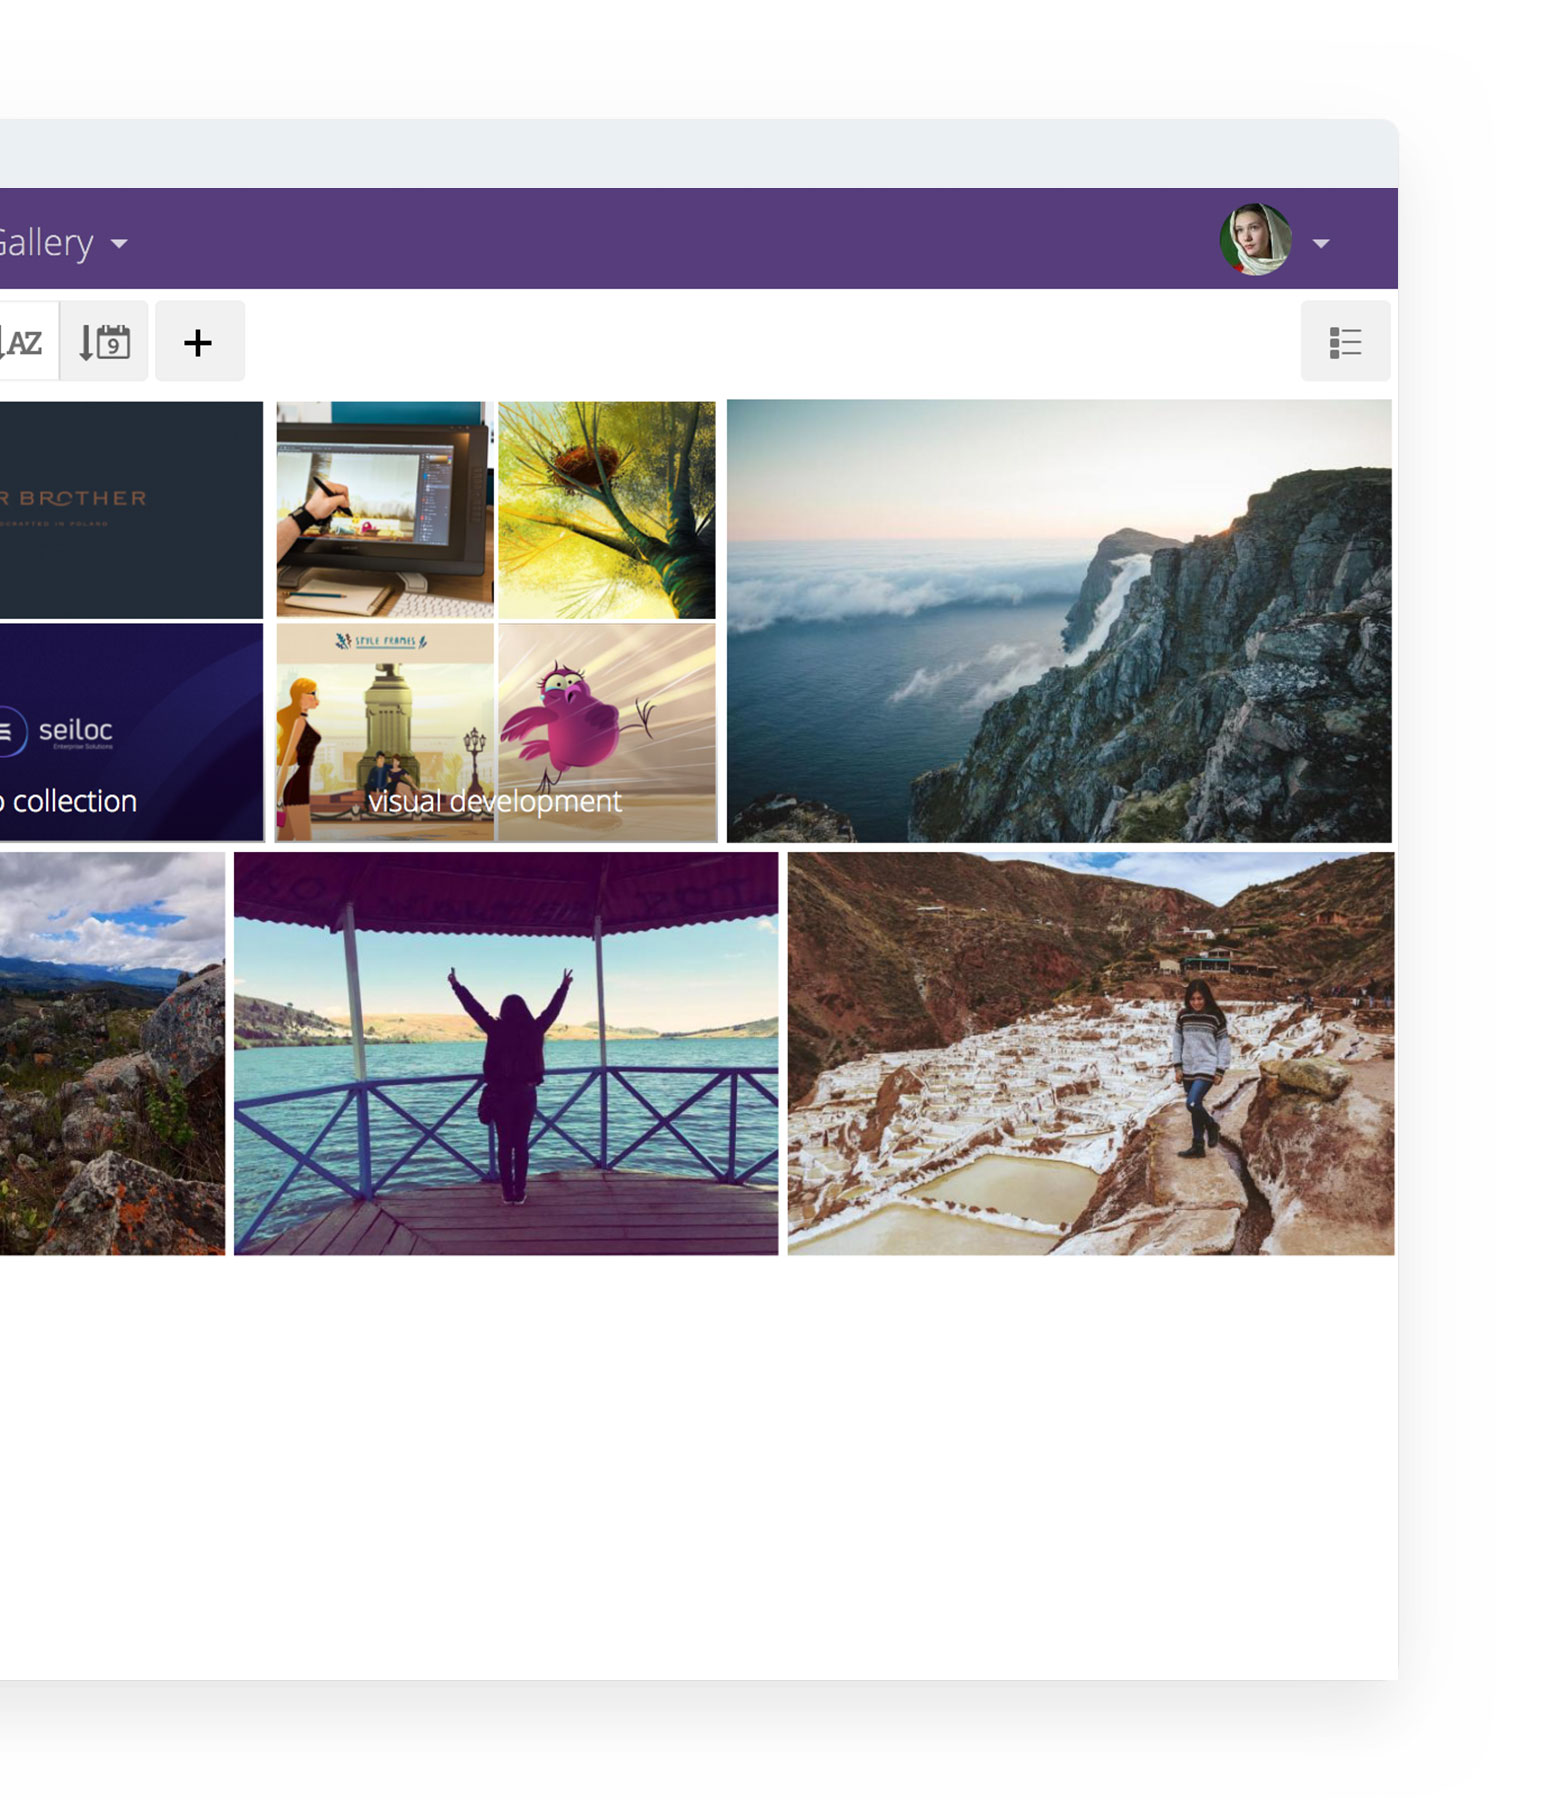Click the sort alphabetically AZ icon
This screenshot has height=1800, width=1560.
(27, 342)
